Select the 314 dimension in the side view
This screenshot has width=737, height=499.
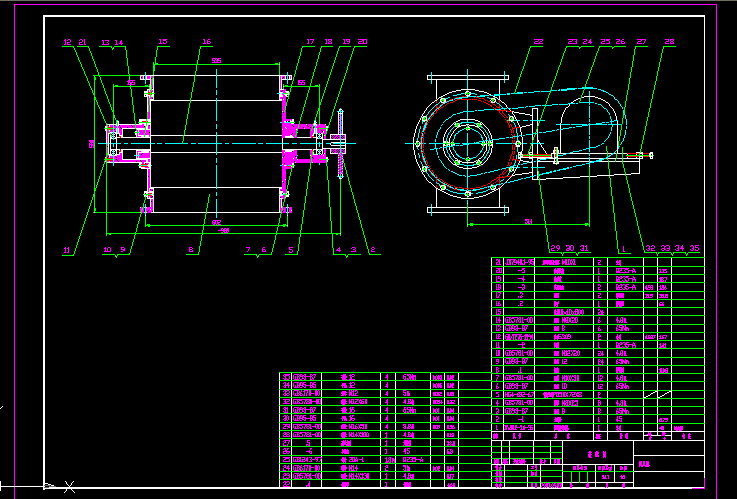point(527,222)
